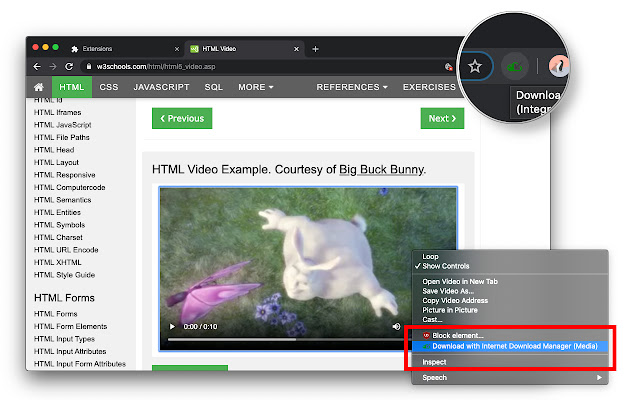
Task: Click the browser back arrow
Action: [37, 67]
